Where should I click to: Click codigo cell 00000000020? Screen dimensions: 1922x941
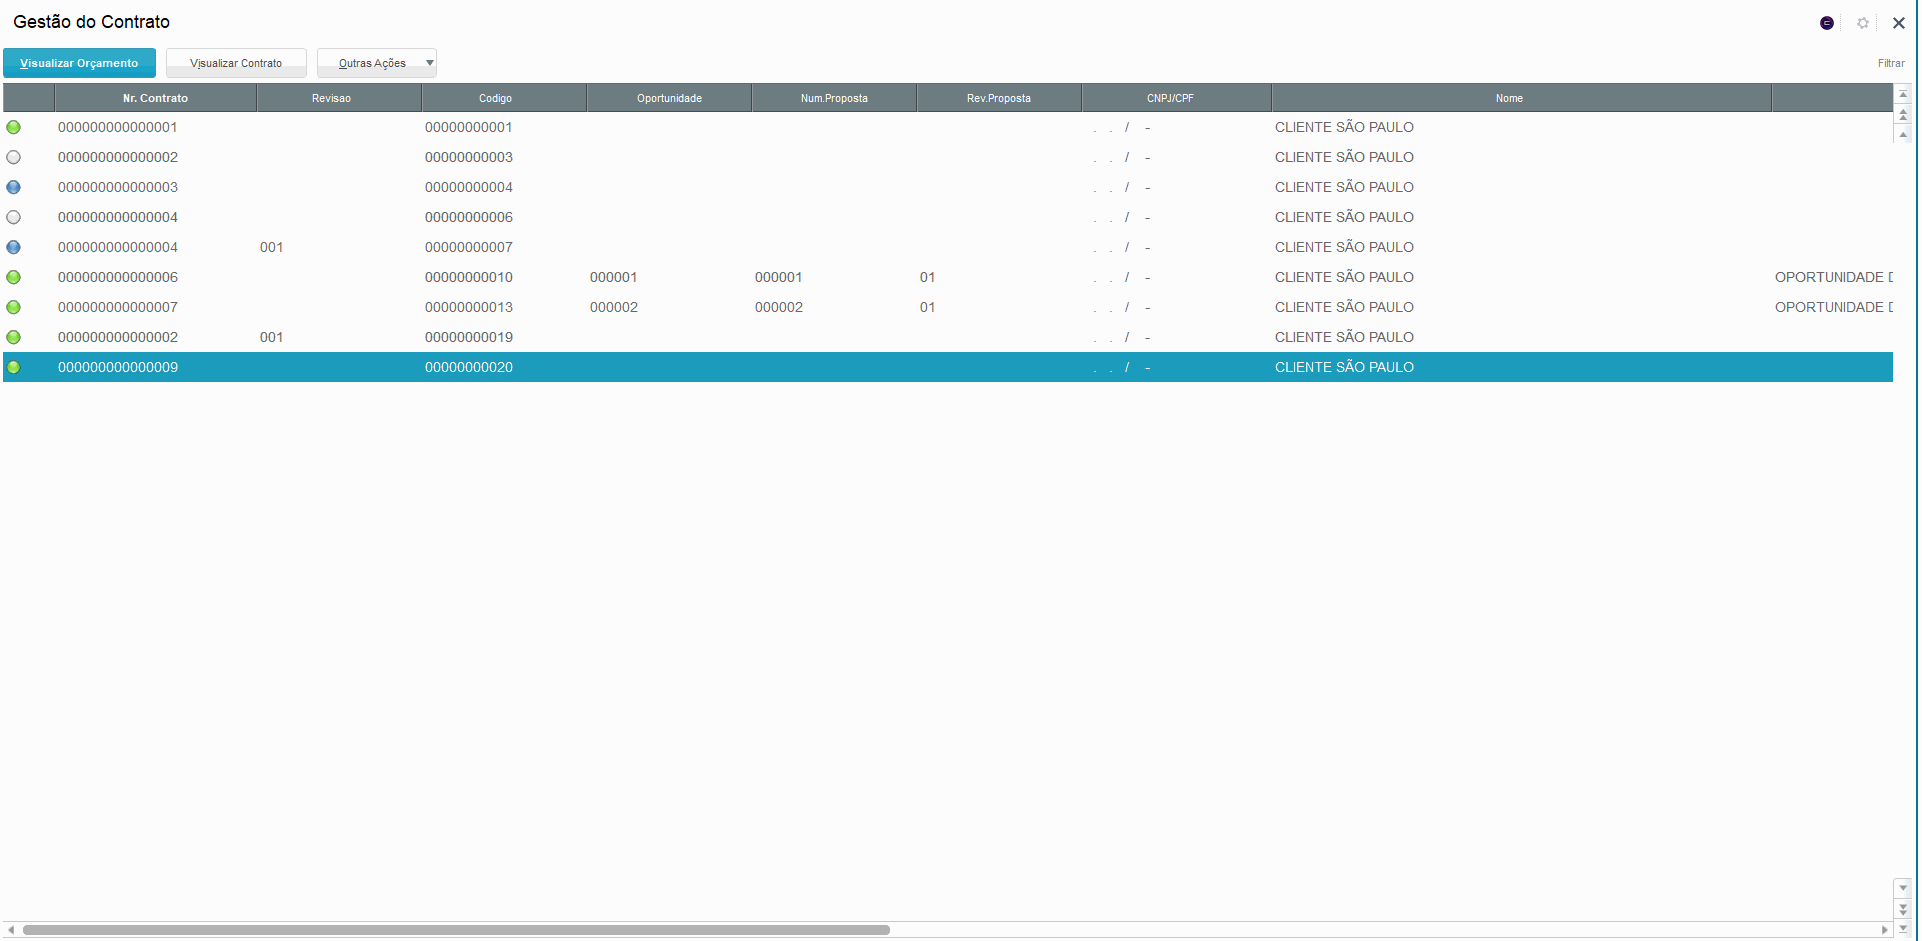[x=469, y=367]
